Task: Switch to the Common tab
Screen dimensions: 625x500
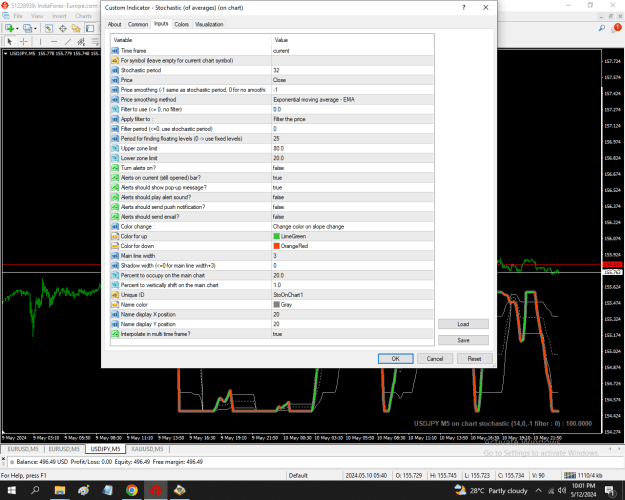Action: tap(138, 24)
